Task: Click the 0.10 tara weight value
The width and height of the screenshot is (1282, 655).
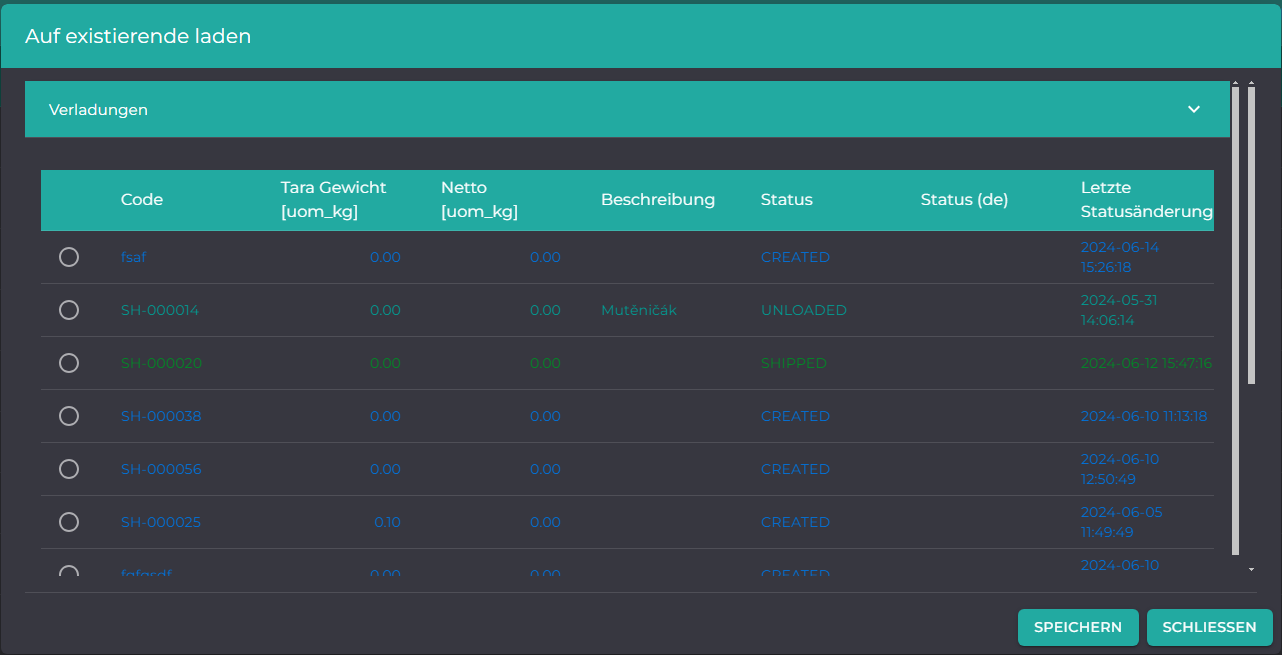Action: pyautogui.click(x=387, y=522)
